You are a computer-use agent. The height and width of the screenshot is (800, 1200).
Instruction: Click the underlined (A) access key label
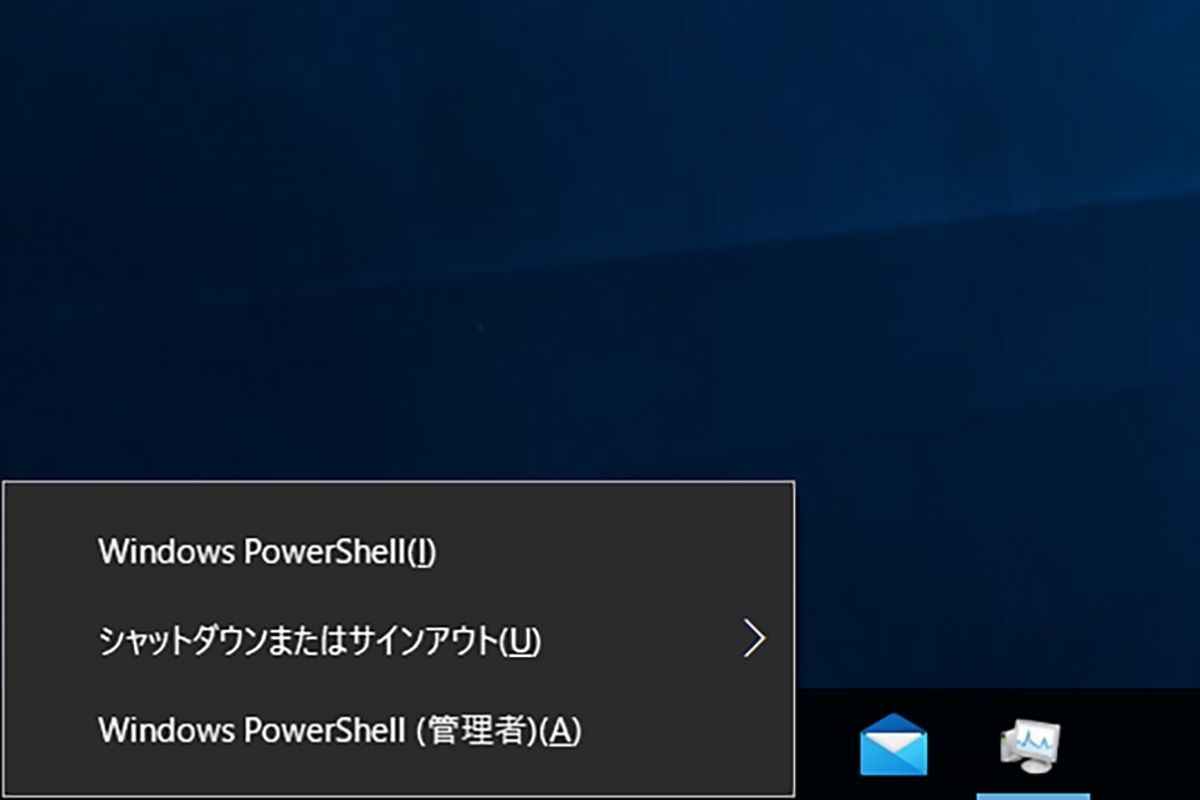[x=561, y=731]
